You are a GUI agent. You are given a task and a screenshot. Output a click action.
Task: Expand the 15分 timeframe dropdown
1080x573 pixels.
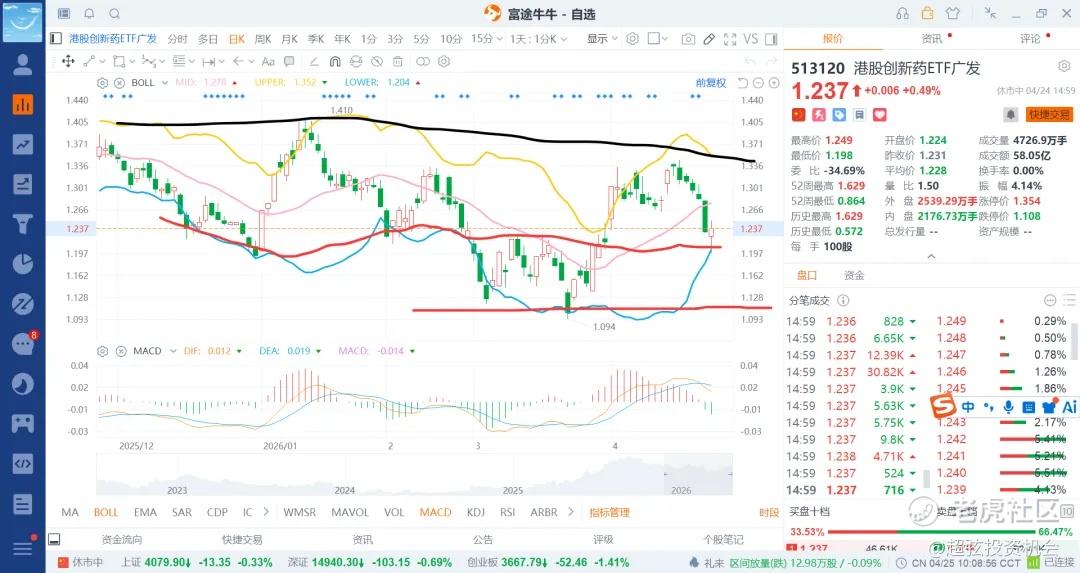coord(486,39)
